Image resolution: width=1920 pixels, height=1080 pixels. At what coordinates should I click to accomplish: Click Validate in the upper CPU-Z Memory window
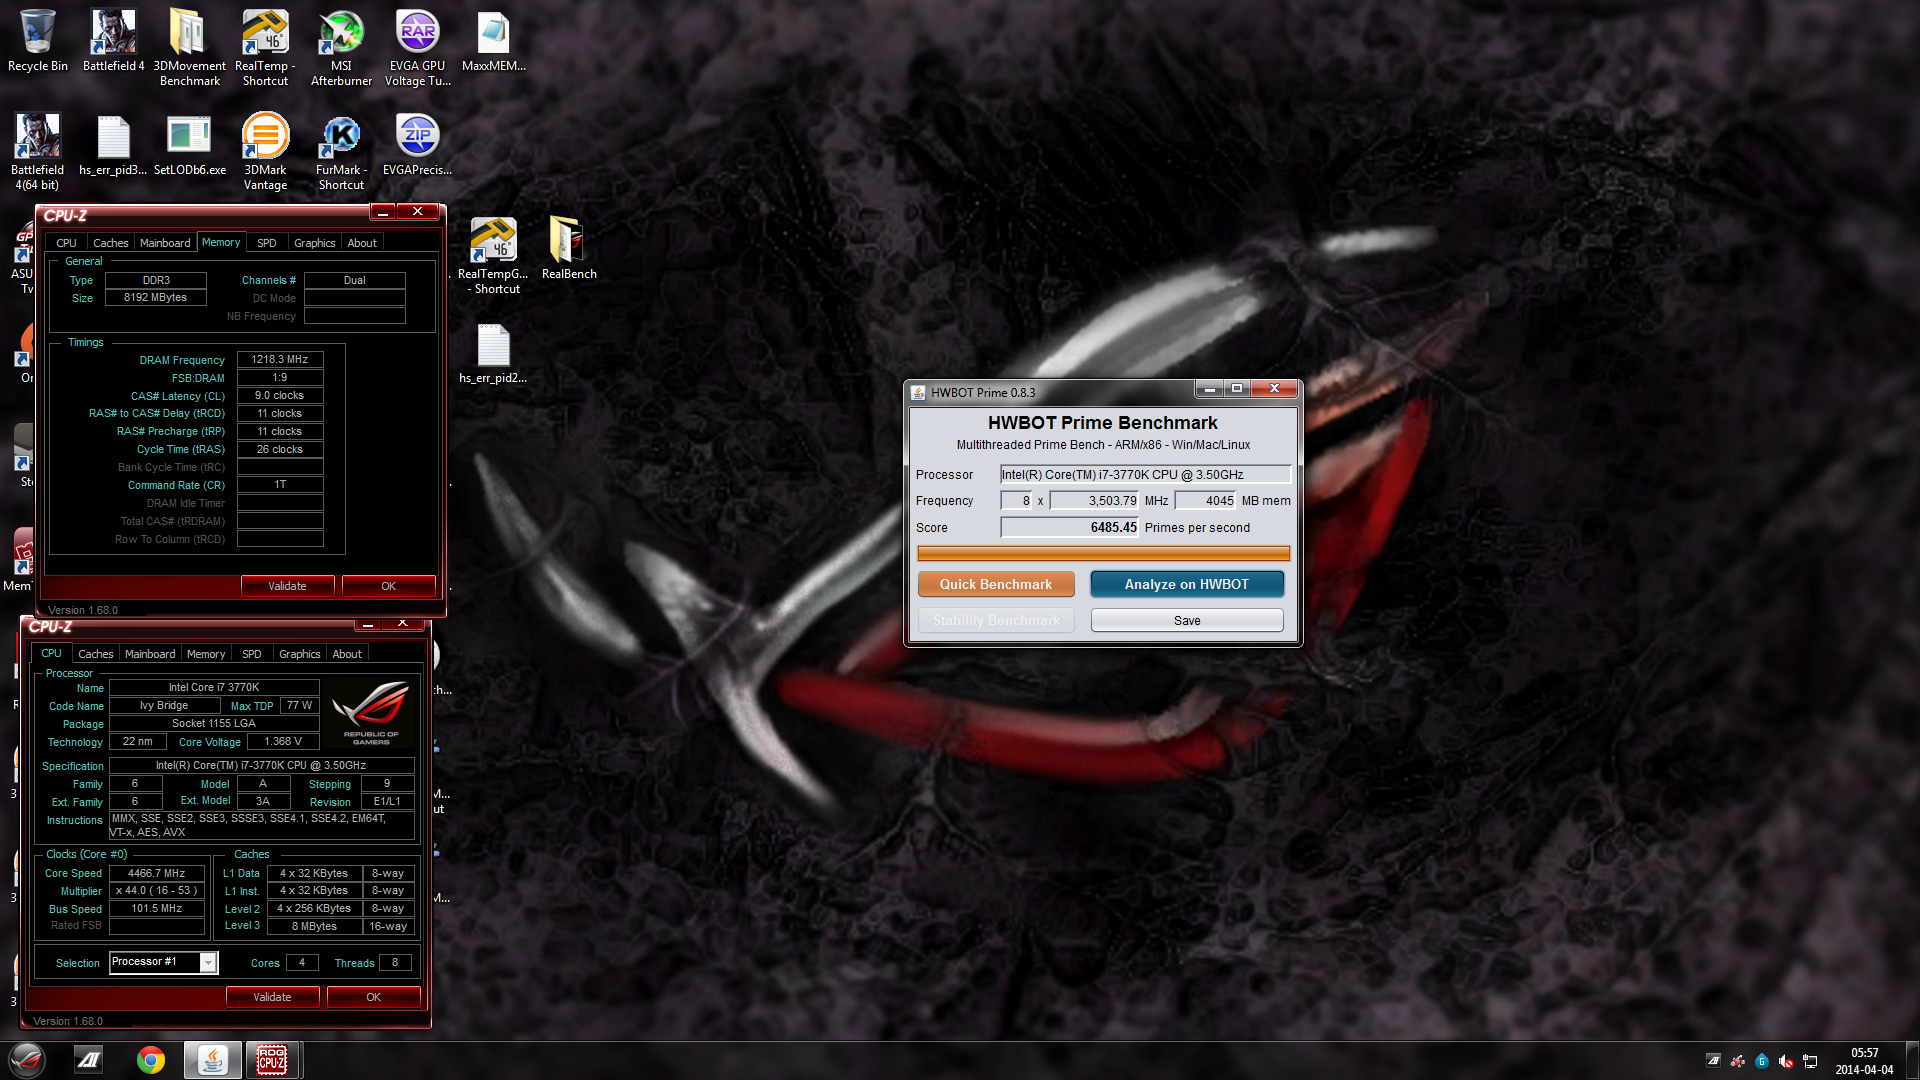click(287, 586)
